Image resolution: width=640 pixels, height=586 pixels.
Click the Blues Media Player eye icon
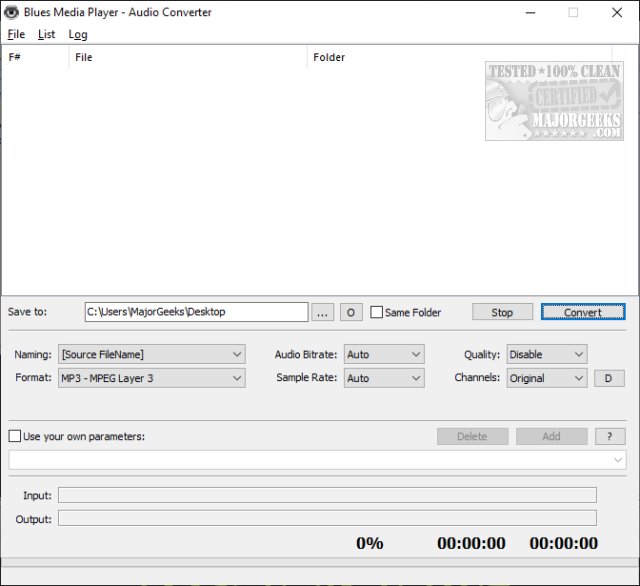click(11, 12)
